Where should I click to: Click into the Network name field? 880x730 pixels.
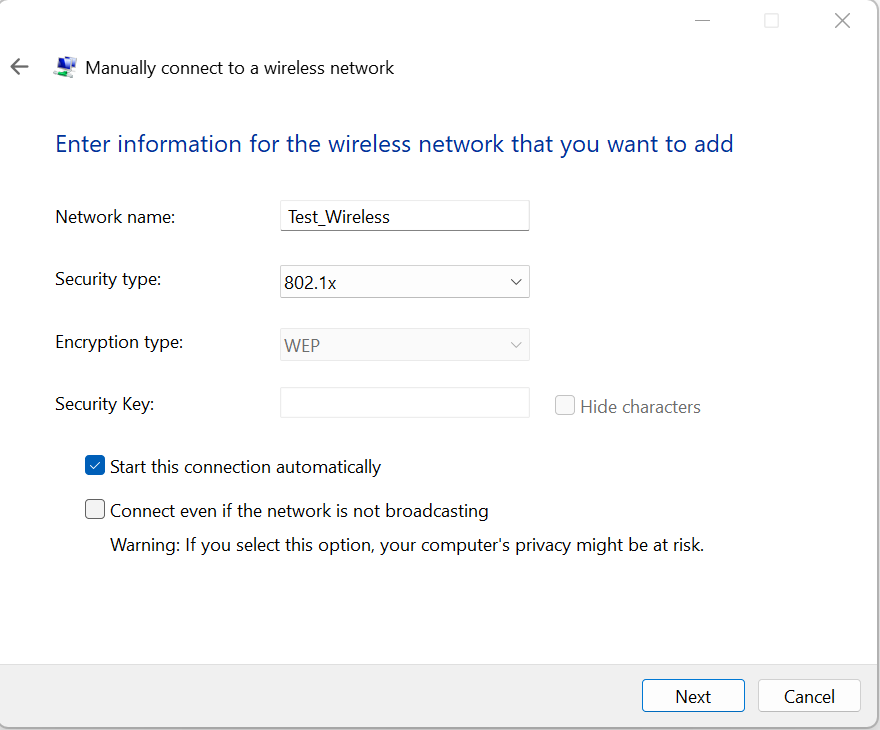click(405, 215)
